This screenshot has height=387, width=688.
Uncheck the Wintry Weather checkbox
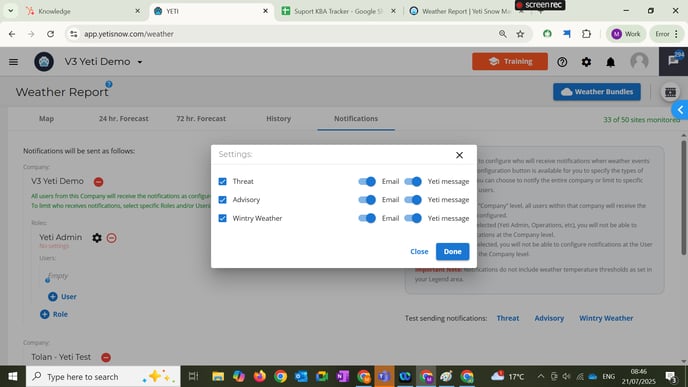(222, 218)
